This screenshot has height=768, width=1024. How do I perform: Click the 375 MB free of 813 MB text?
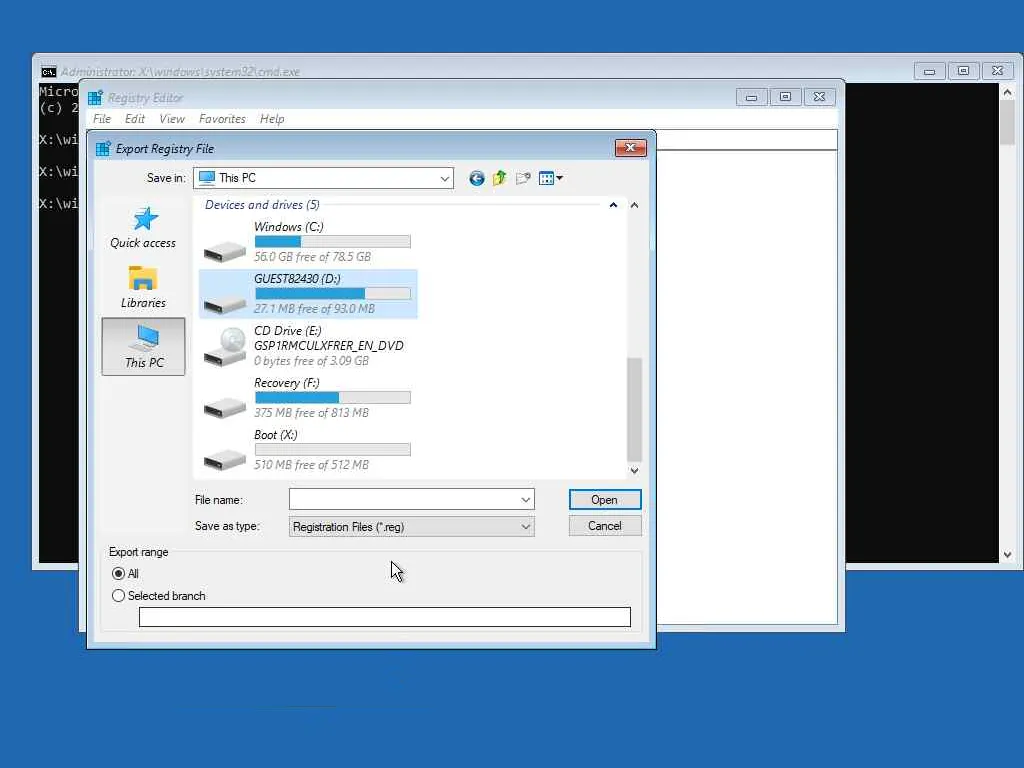[311, 413]
